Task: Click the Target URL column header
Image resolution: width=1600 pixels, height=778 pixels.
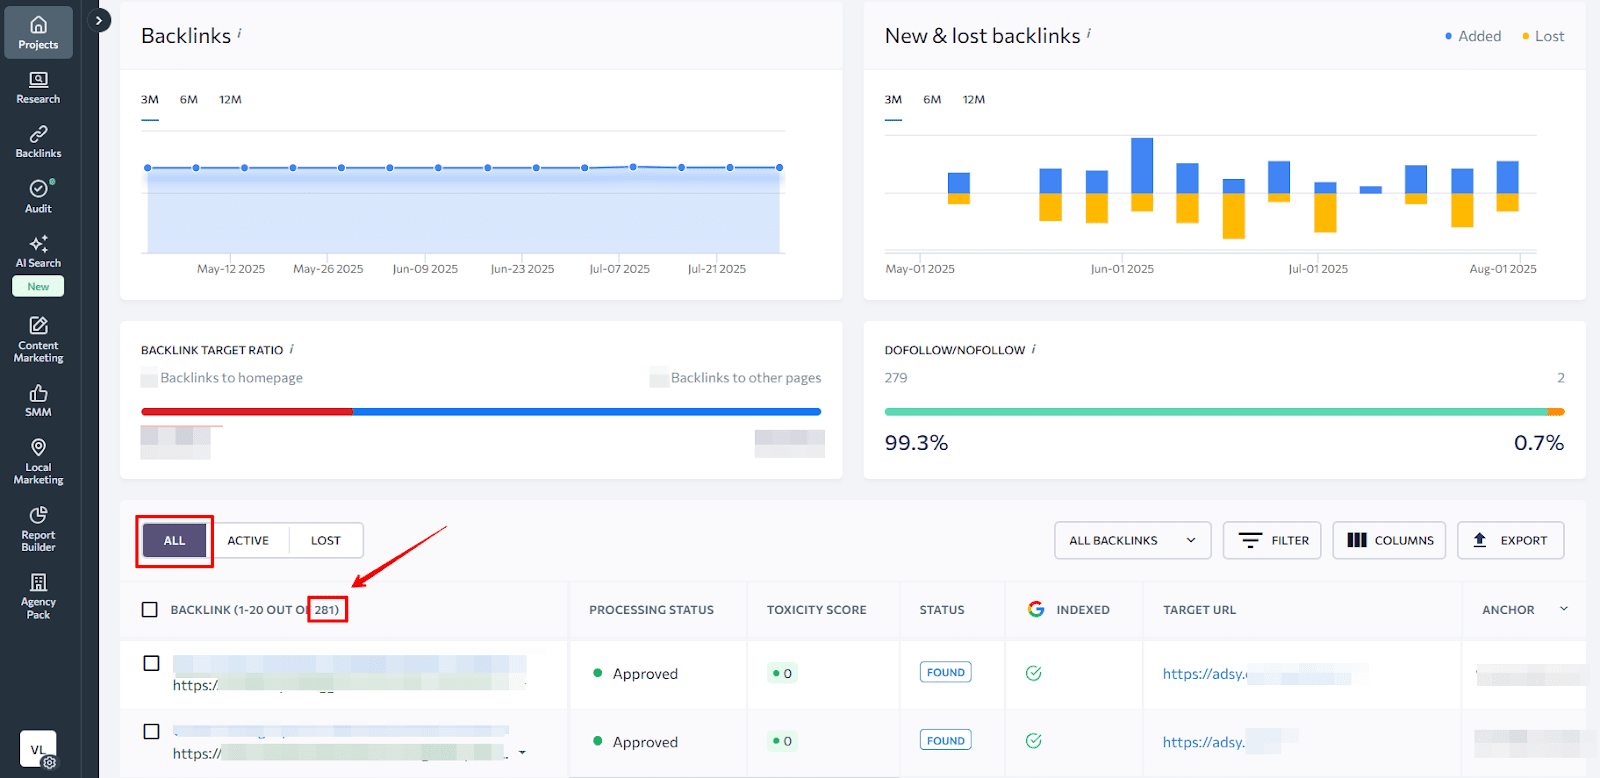Action: [1199, 610]
